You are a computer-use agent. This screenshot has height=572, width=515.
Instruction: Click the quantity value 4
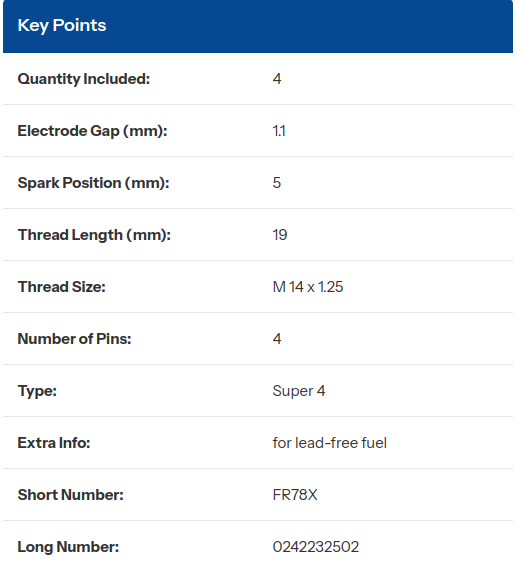pos(277,79)
